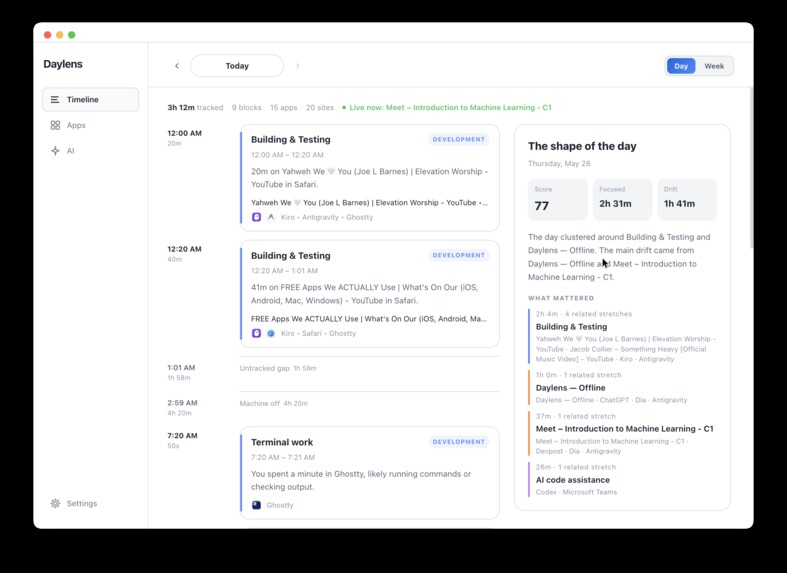Open the AI section in sidebar
787x573 pixels.
(x=90, y=151)
